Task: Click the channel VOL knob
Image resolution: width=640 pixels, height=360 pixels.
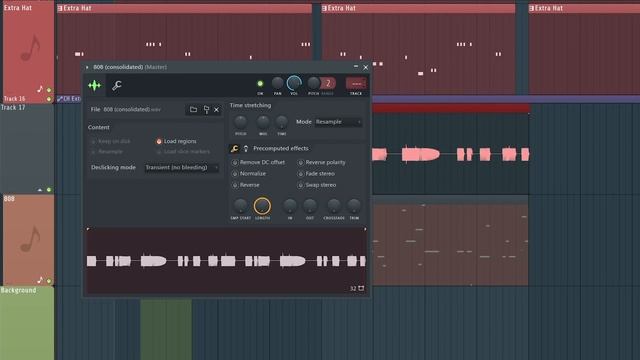Action: coord(294,83)
